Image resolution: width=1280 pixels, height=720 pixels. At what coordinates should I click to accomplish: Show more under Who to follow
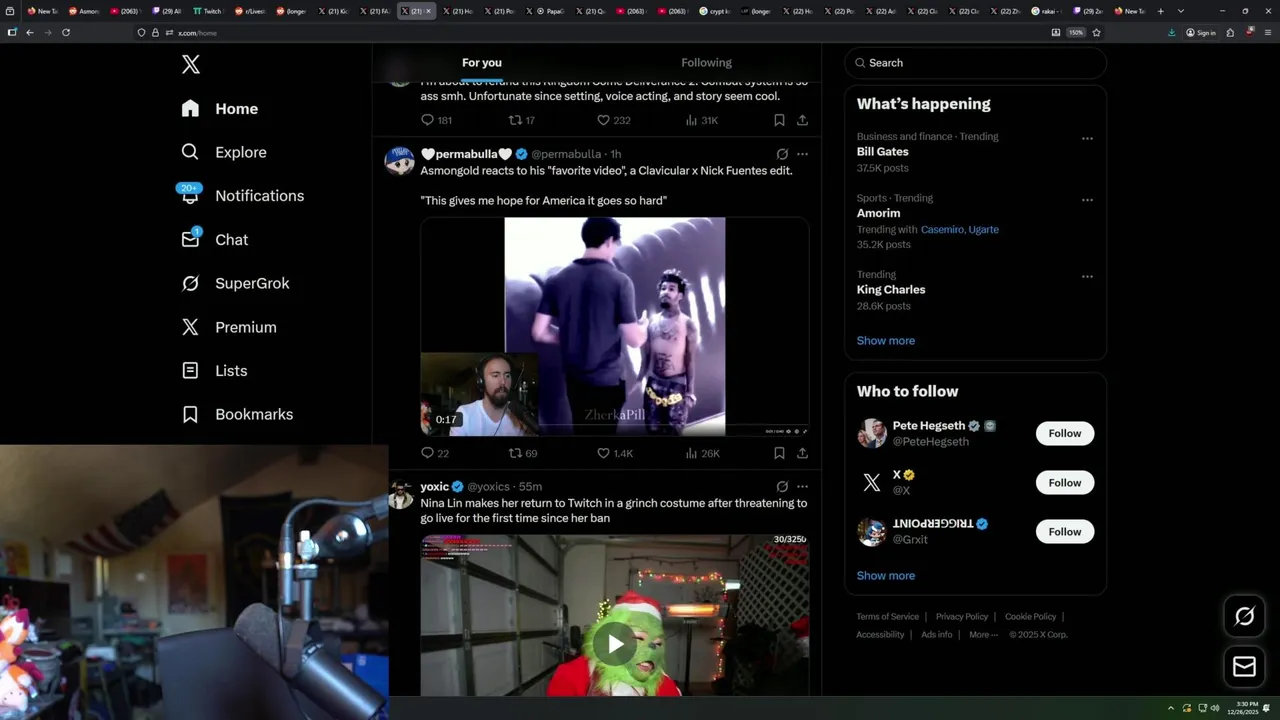click(886, 576)
